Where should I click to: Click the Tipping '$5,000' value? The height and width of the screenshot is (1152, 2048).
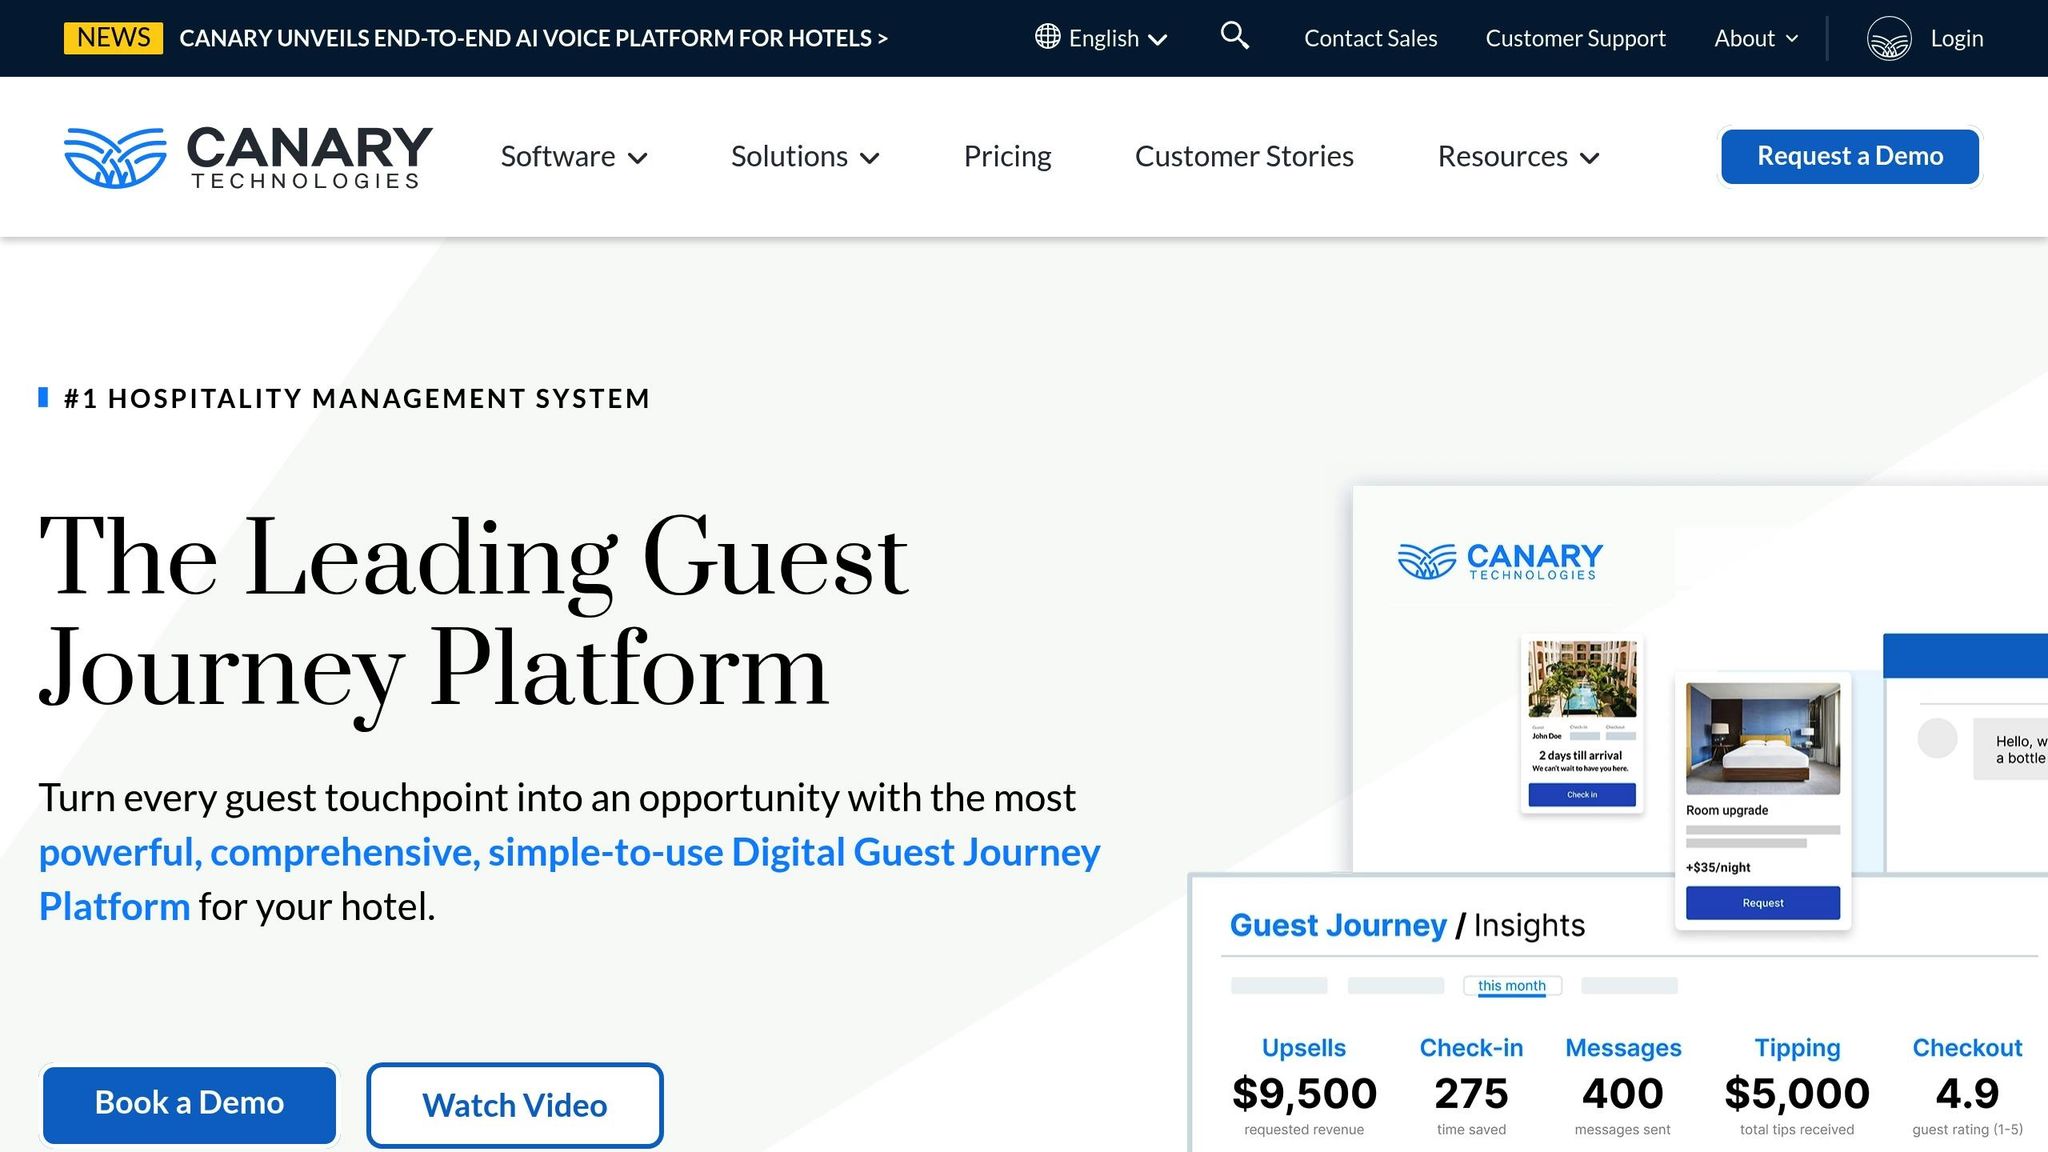coord(1797,1093)
